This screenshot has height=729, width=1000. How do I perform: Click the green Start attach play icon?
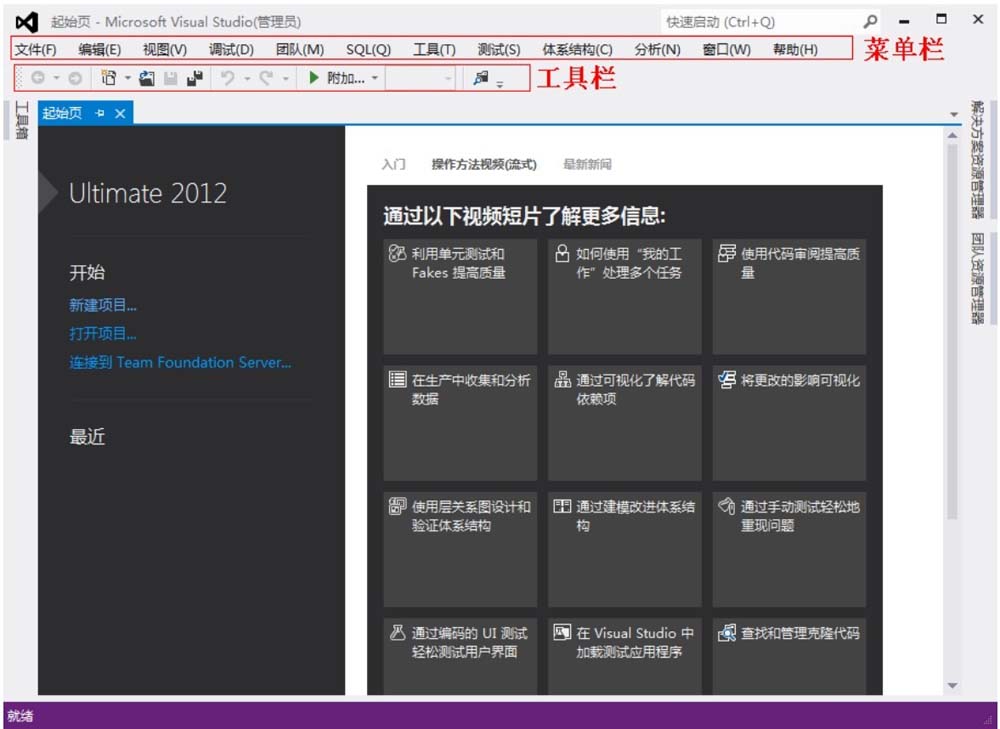(x=313, y=78)
